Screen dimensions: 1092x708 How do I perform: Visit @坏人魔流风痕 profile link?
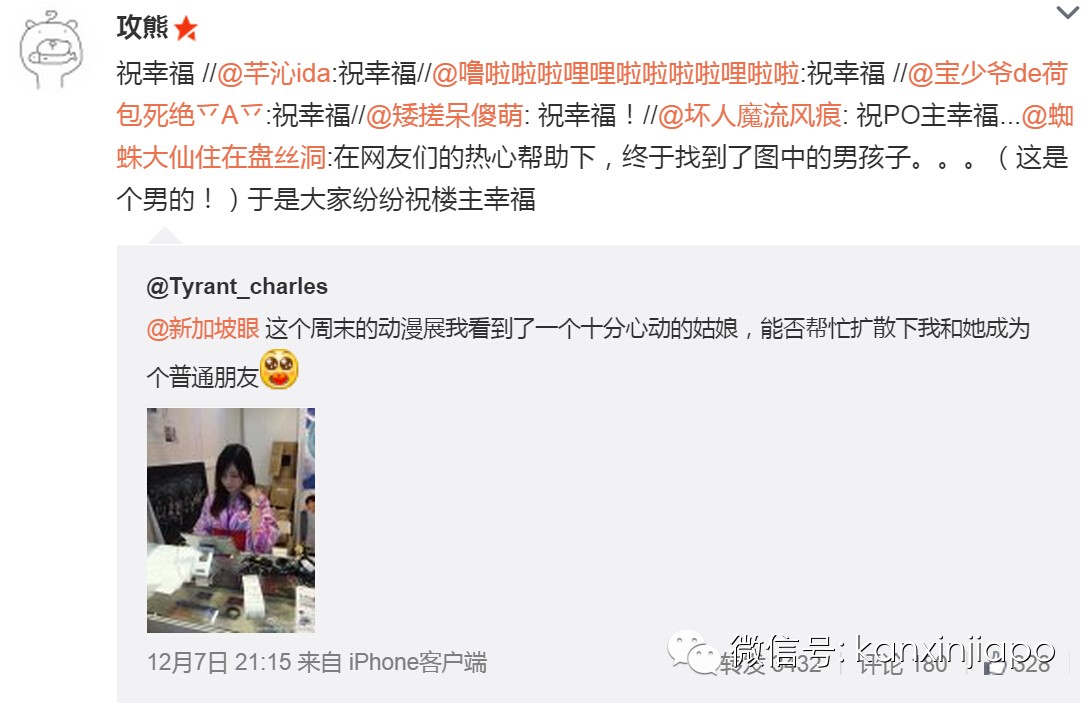tap(749, 116)
